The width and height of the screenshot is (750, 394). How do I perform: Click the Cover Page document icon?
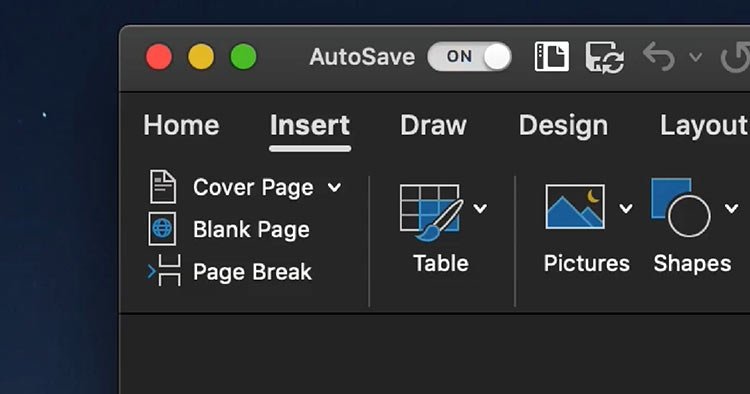[x=163, y=186]
